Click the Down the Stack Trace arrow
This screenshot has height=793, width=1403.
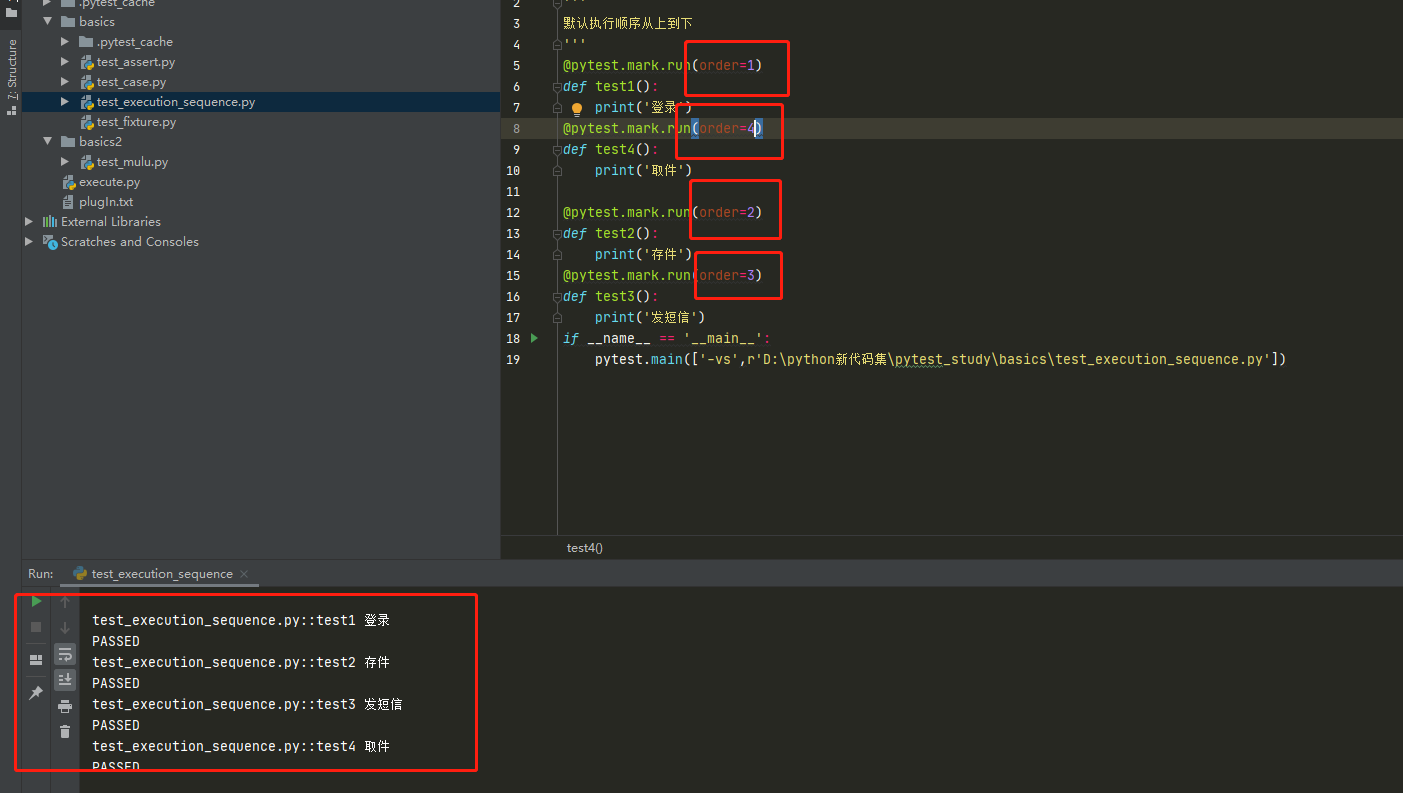[x=65, y=628]
